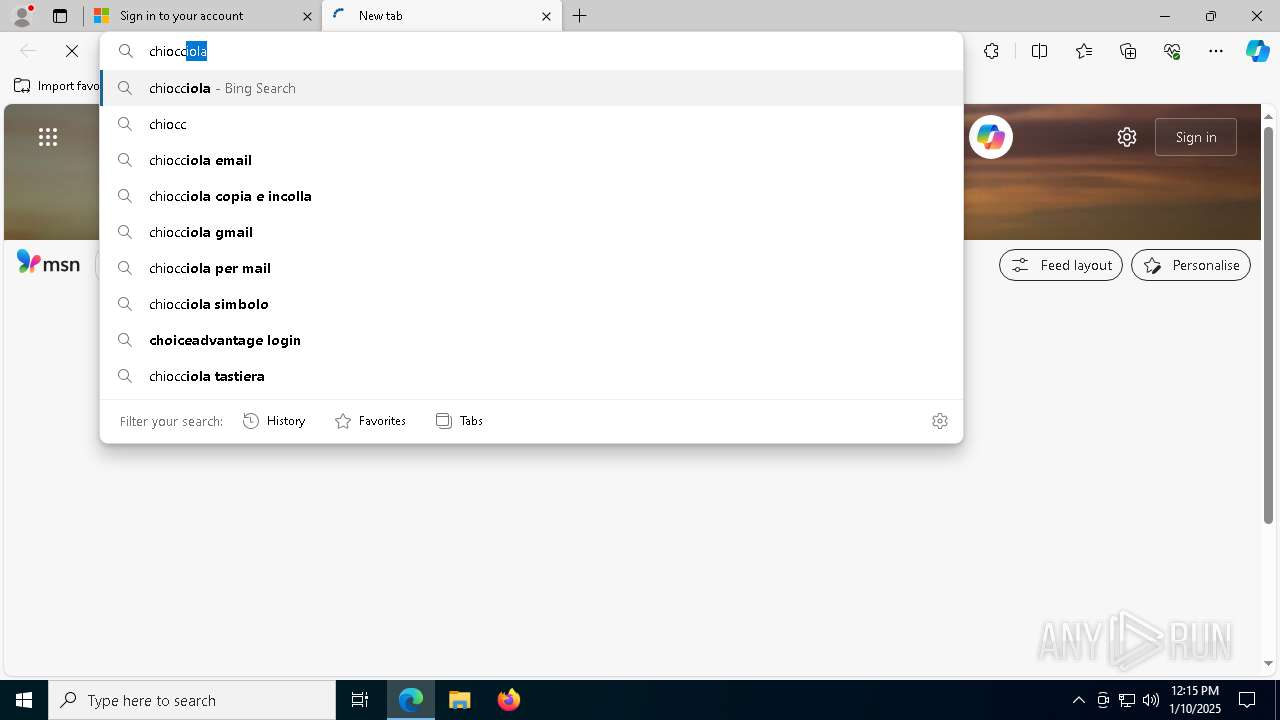
Task: Open the page settings gear icon
Action: tap(1127, 137)
